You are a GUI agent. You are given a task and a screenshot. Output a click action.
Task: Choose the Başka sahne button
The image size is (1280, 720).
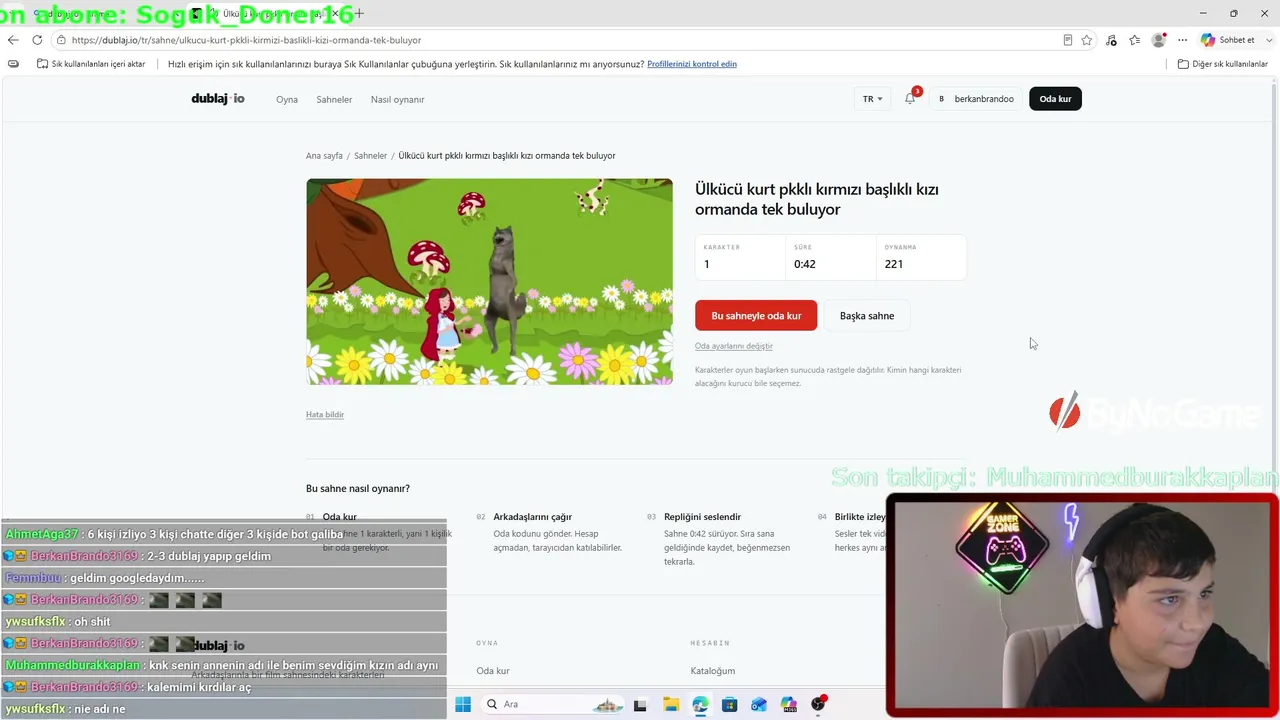click(x=867, y=316)
